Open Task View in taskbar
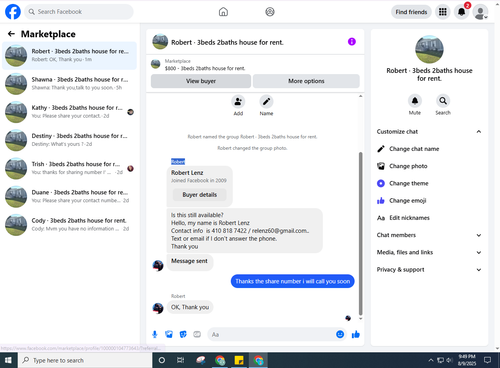 click(180, 360)
